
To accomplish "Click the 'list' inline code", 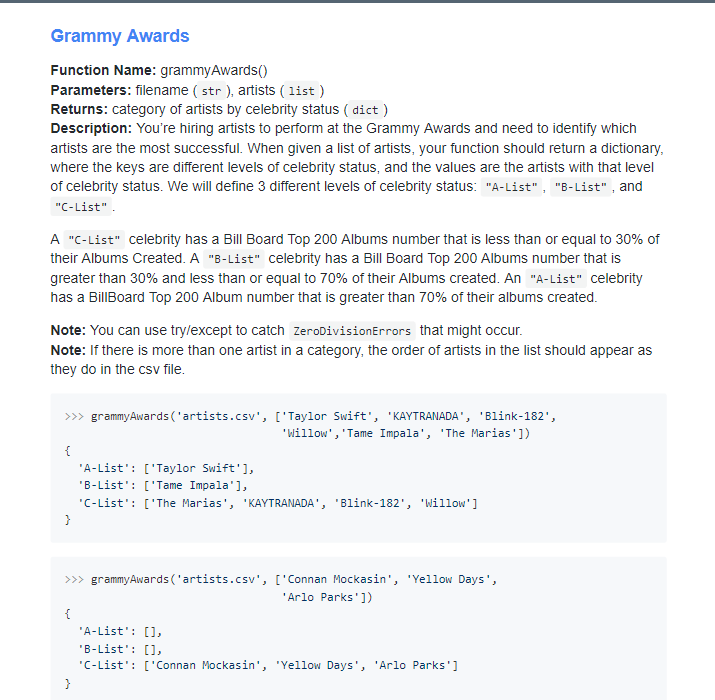I will 301,91.
